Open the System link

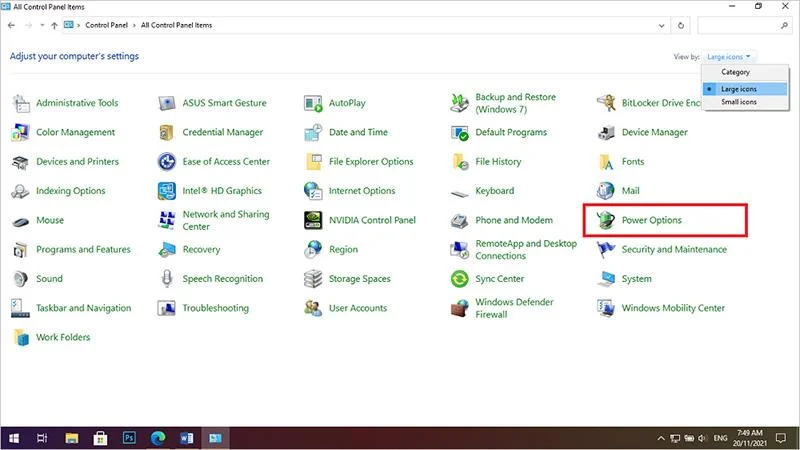click(x=636, y=279)
